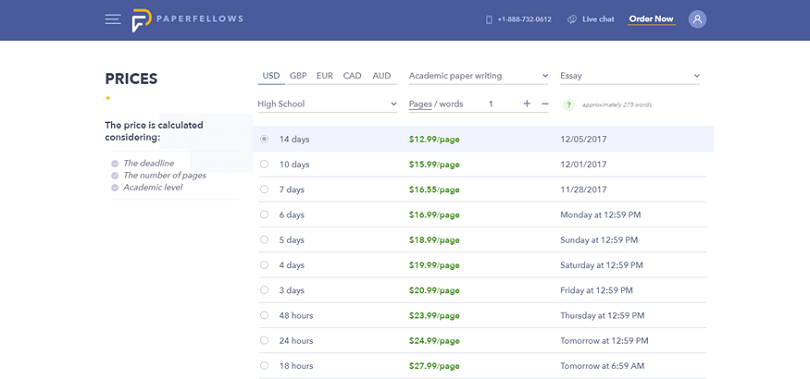The height and width of the screenshot is (379, 810).
Task: Click the $15.99/page price
Action: pyautogui.click(x=434, y=164)
